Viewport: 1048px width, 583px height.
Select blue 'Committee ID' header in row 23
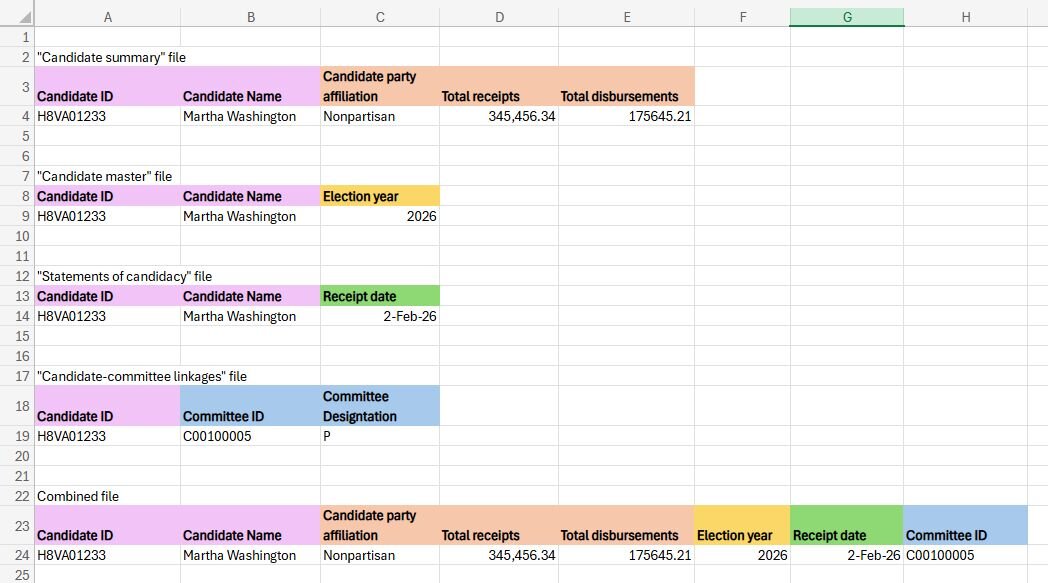(x=966, y=526)
